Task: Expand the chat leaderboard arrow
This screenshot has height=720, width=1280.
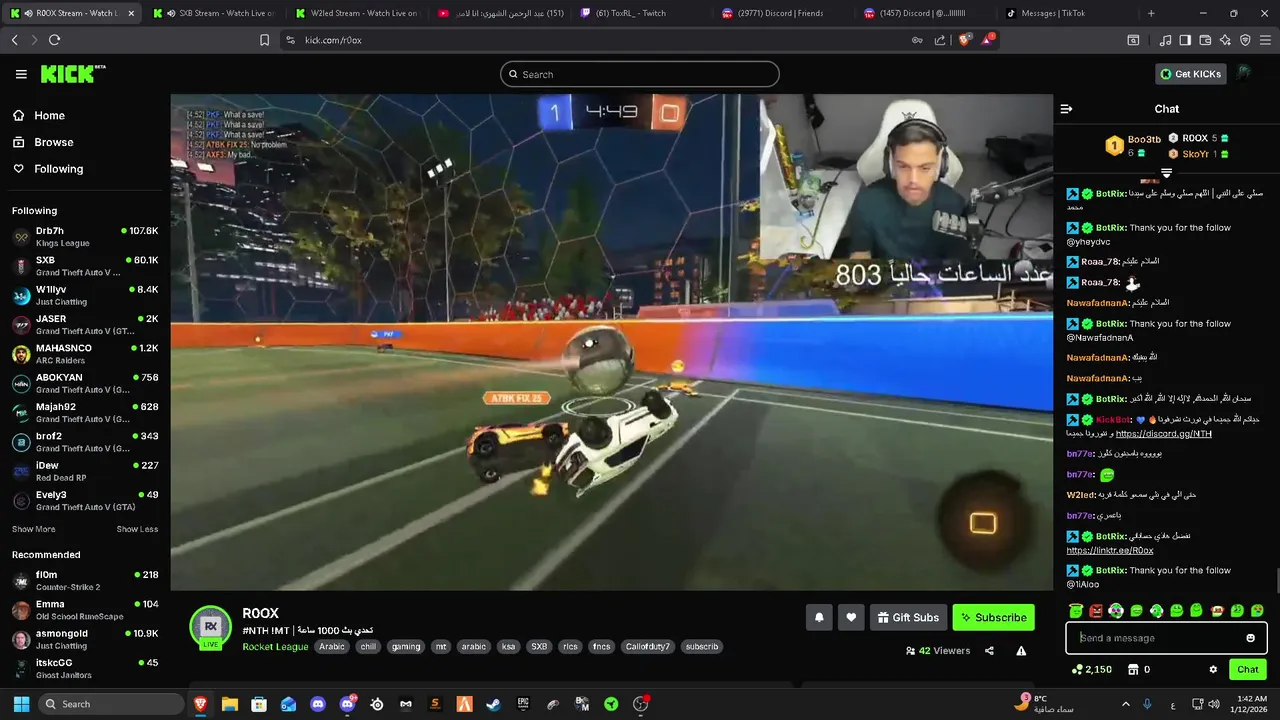Action: (x=1166, y=173)
